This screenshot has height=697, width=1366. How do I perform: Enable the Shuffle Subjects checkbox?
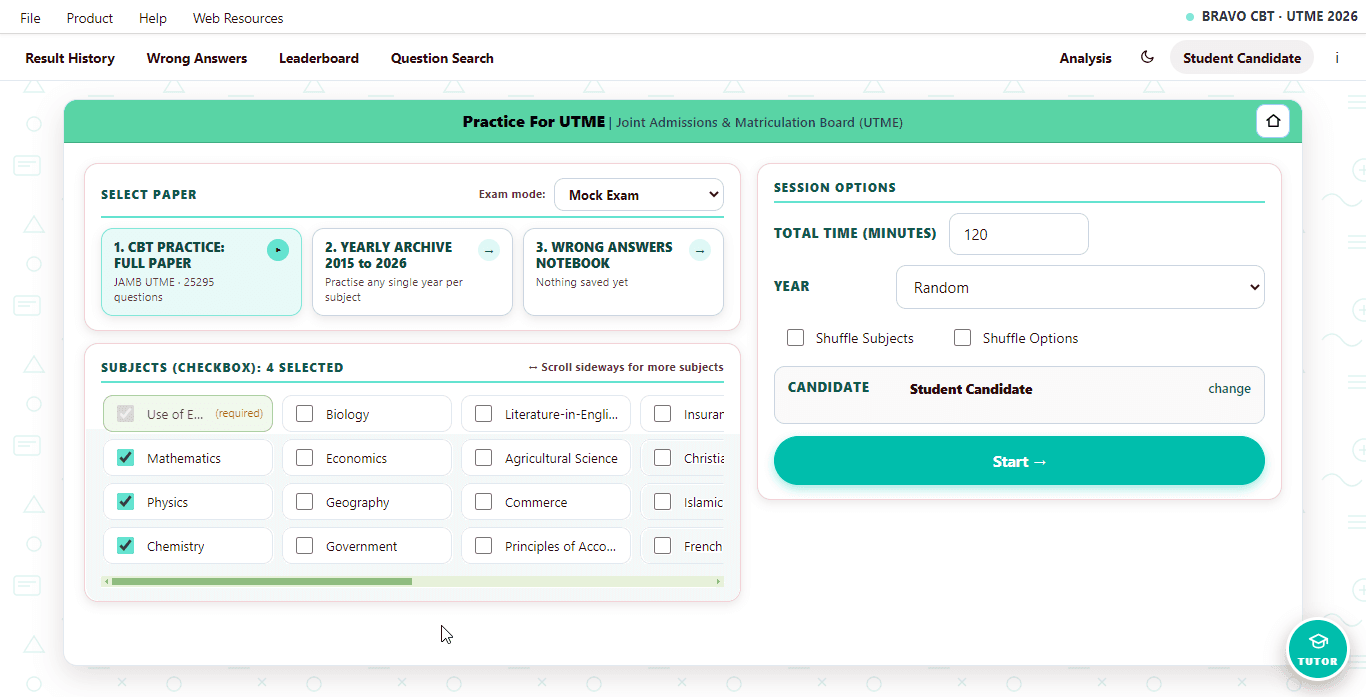click(x=796, y=338)
